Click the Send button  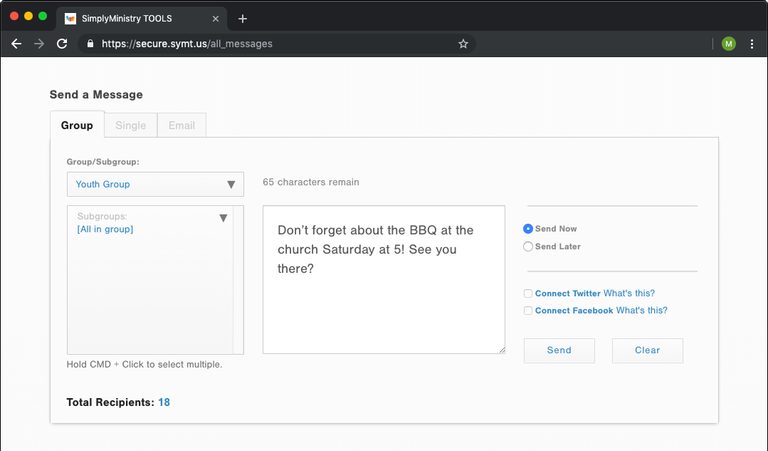559,350
